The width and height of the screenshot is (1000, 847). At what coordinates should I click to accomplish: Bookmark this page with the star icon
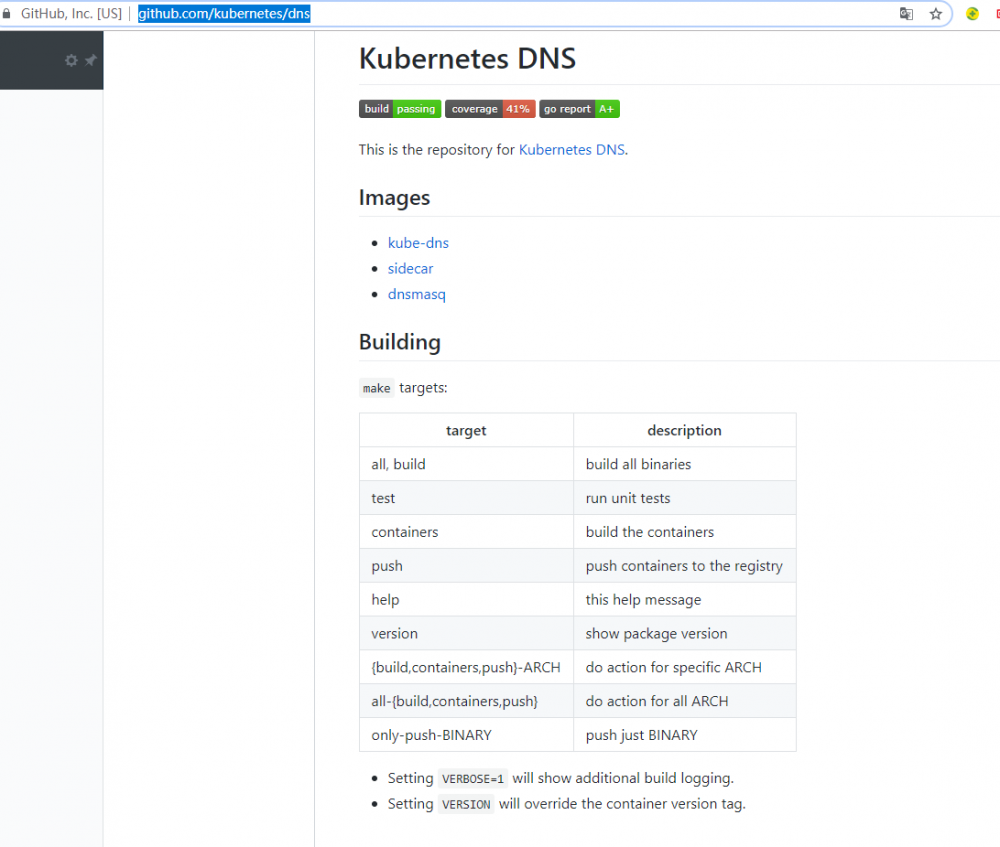[936, 13]
